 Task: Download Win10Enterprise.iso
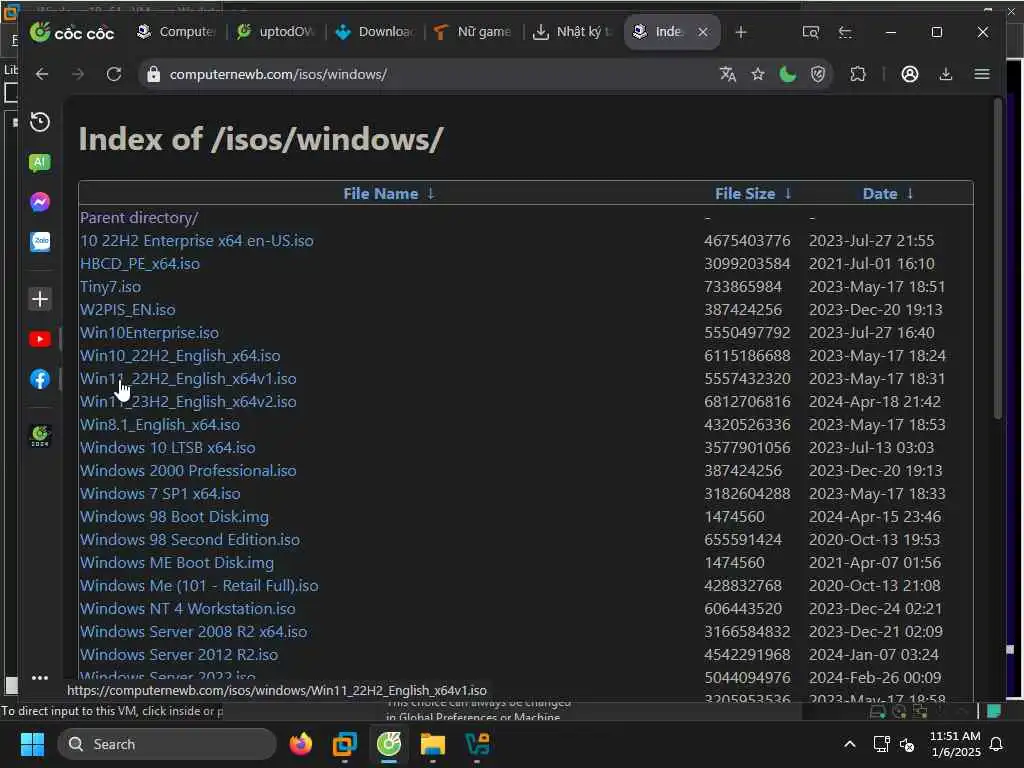coord(149,332)
